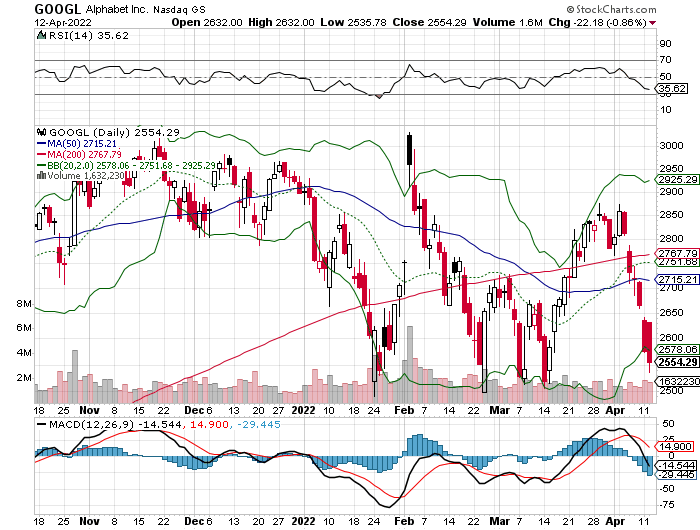Click the MA(200) 2767.79 legend text
This screenshot has height=530, width=700.
84,154
